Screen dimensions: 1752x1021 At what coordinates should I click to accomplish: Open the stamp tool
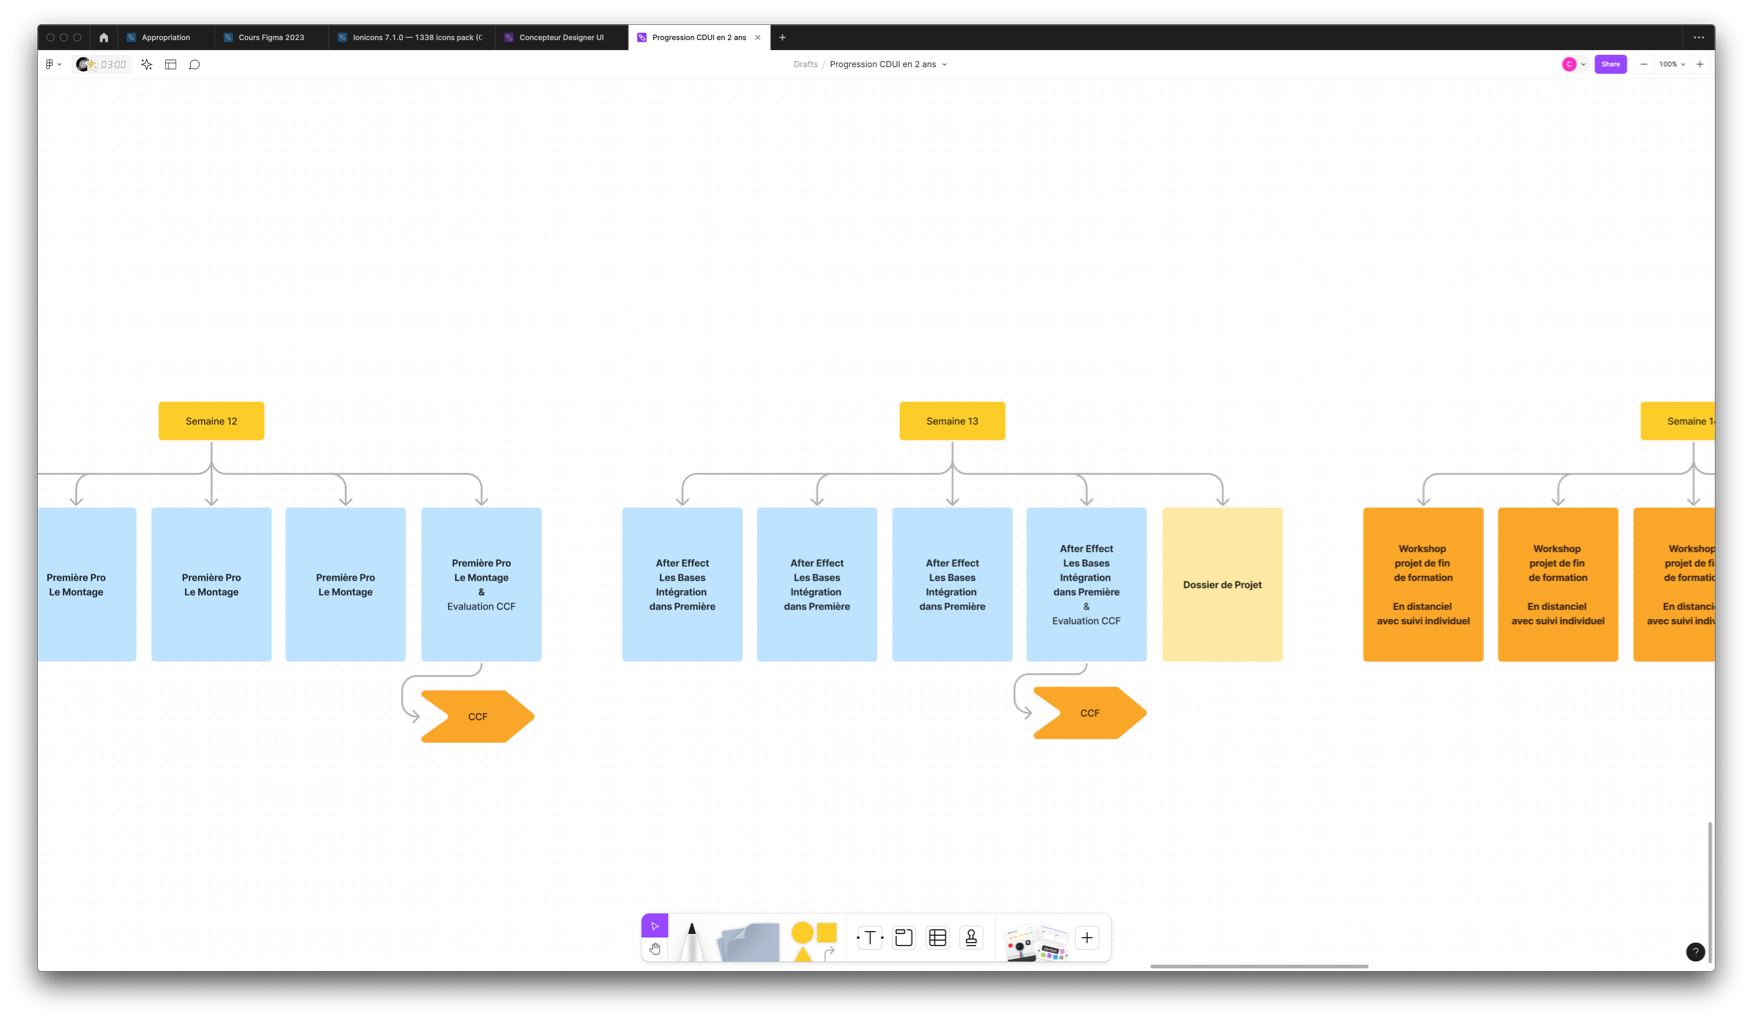coord(971,938)
